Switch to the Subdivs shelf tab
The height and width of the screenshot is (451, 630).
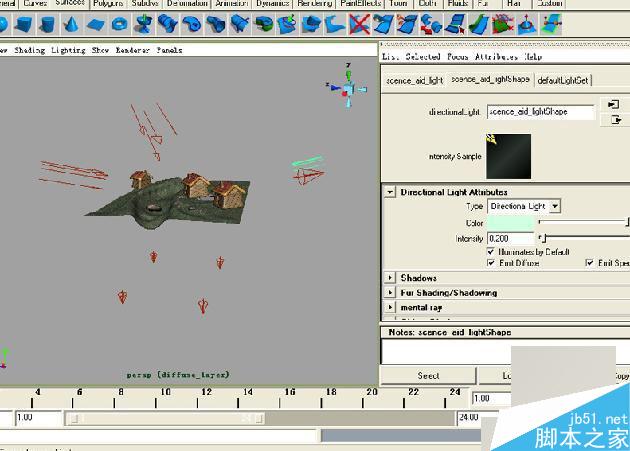pyautogui.click(x=145, y=4)
